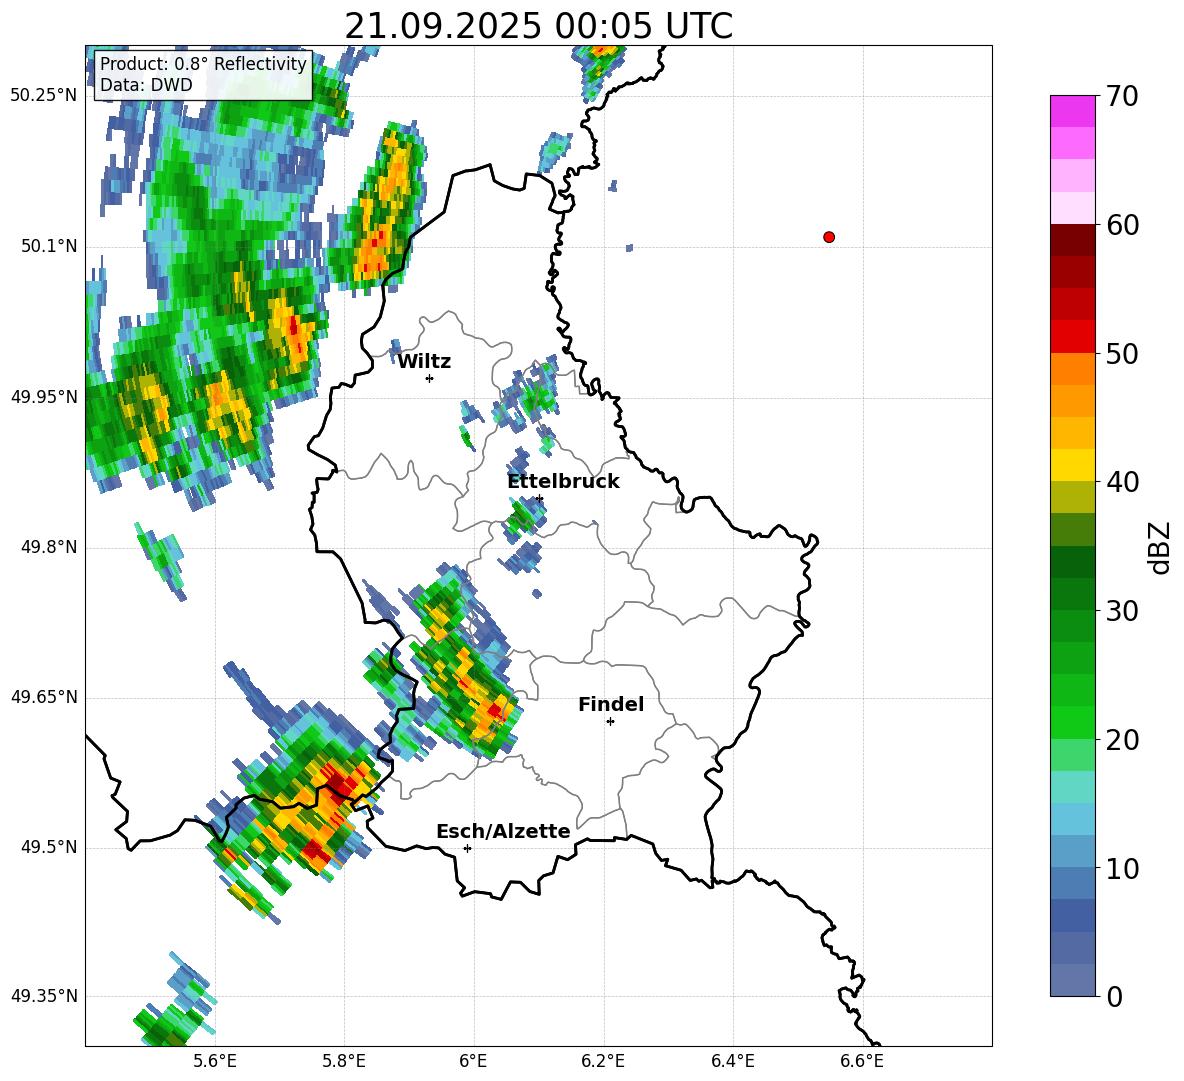Click the title "21.09.2025 00:05 UTC"
Image resolution: width=1184 pixels, height=1081 pixels.
click(x=538, y=26)
